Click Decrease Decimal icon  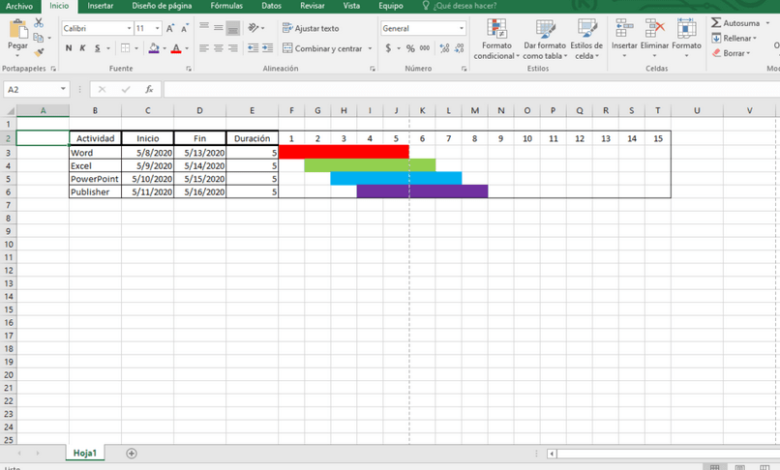pos(459,48)
